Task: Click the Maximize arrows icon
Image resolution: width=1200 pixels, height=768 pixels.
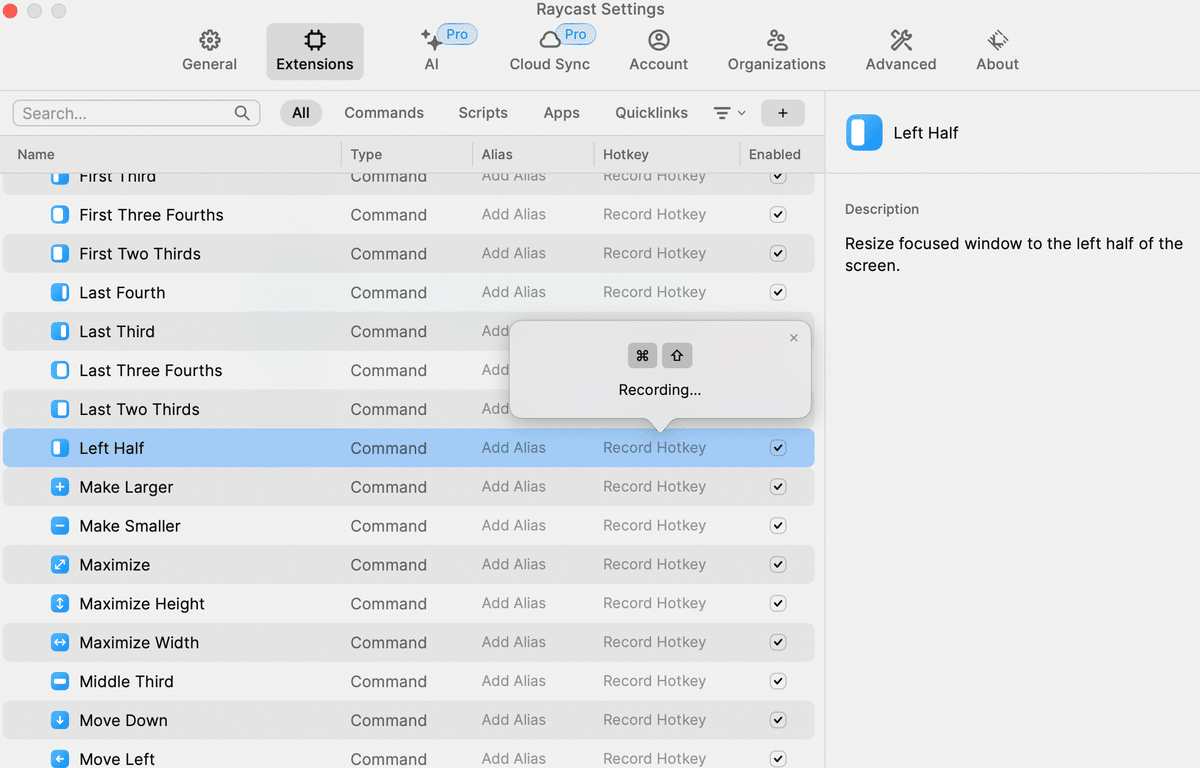Action: click(60, 565)
